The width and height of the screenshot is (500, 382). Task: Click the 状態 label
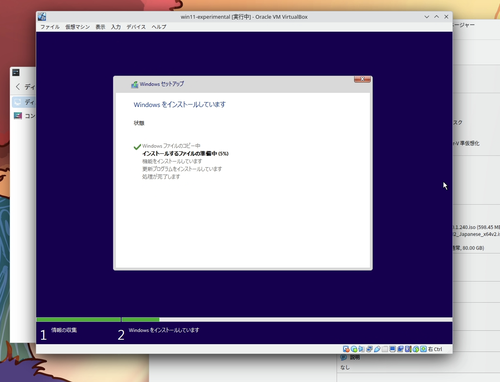(x=139, y=123)
